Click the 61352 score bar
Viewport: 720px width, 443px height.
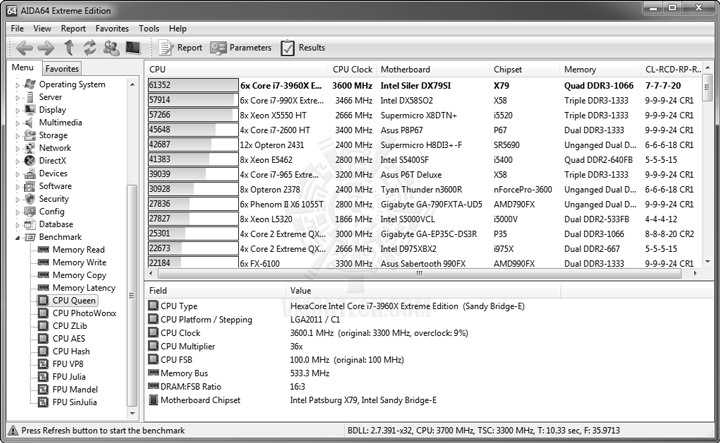click(x=193, y=85)
